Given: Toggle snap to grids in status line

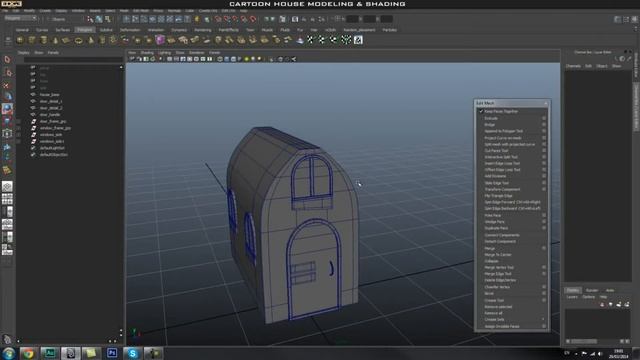Looking at the screenshot, I should [218, 19].
